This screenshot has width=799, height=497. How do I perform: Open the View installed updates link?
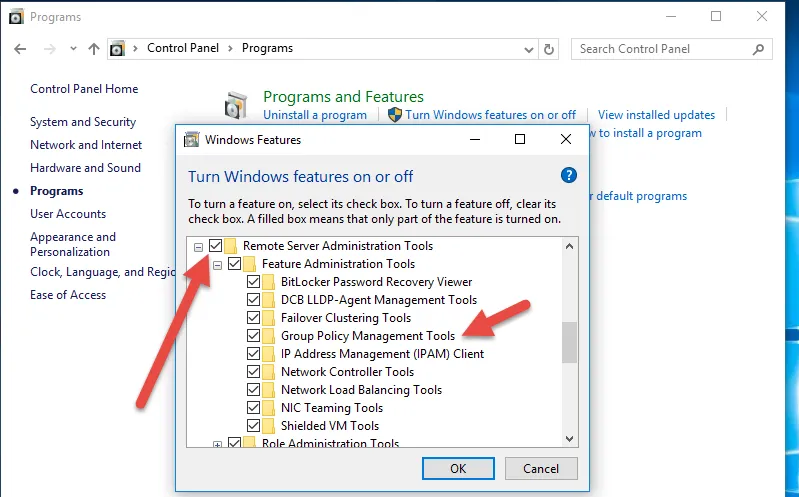point(656,115)
